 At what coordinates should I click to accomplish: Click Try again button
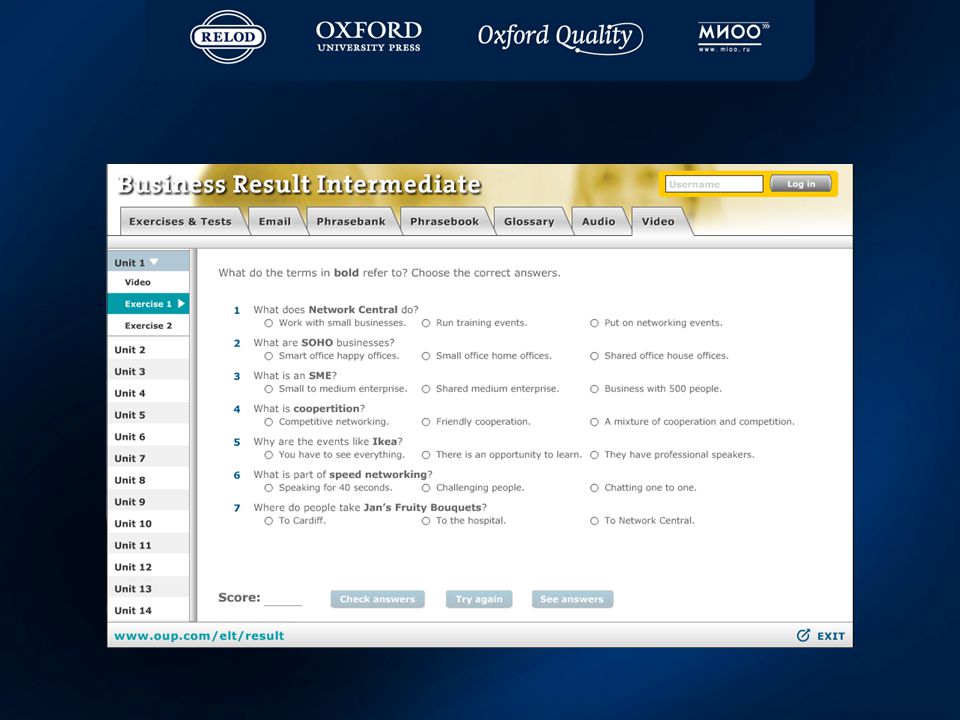coord(479,599)
